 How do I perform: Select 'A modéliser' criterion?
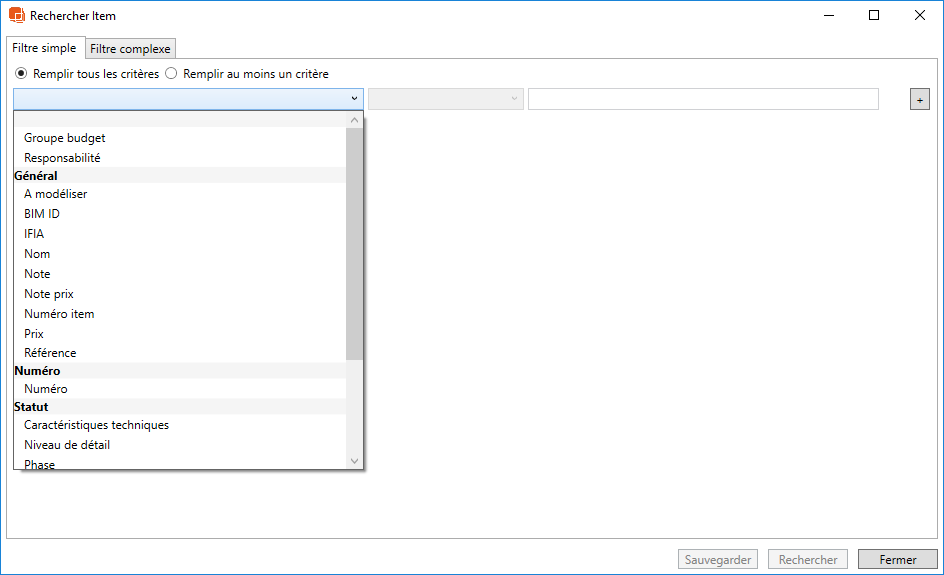56,194
